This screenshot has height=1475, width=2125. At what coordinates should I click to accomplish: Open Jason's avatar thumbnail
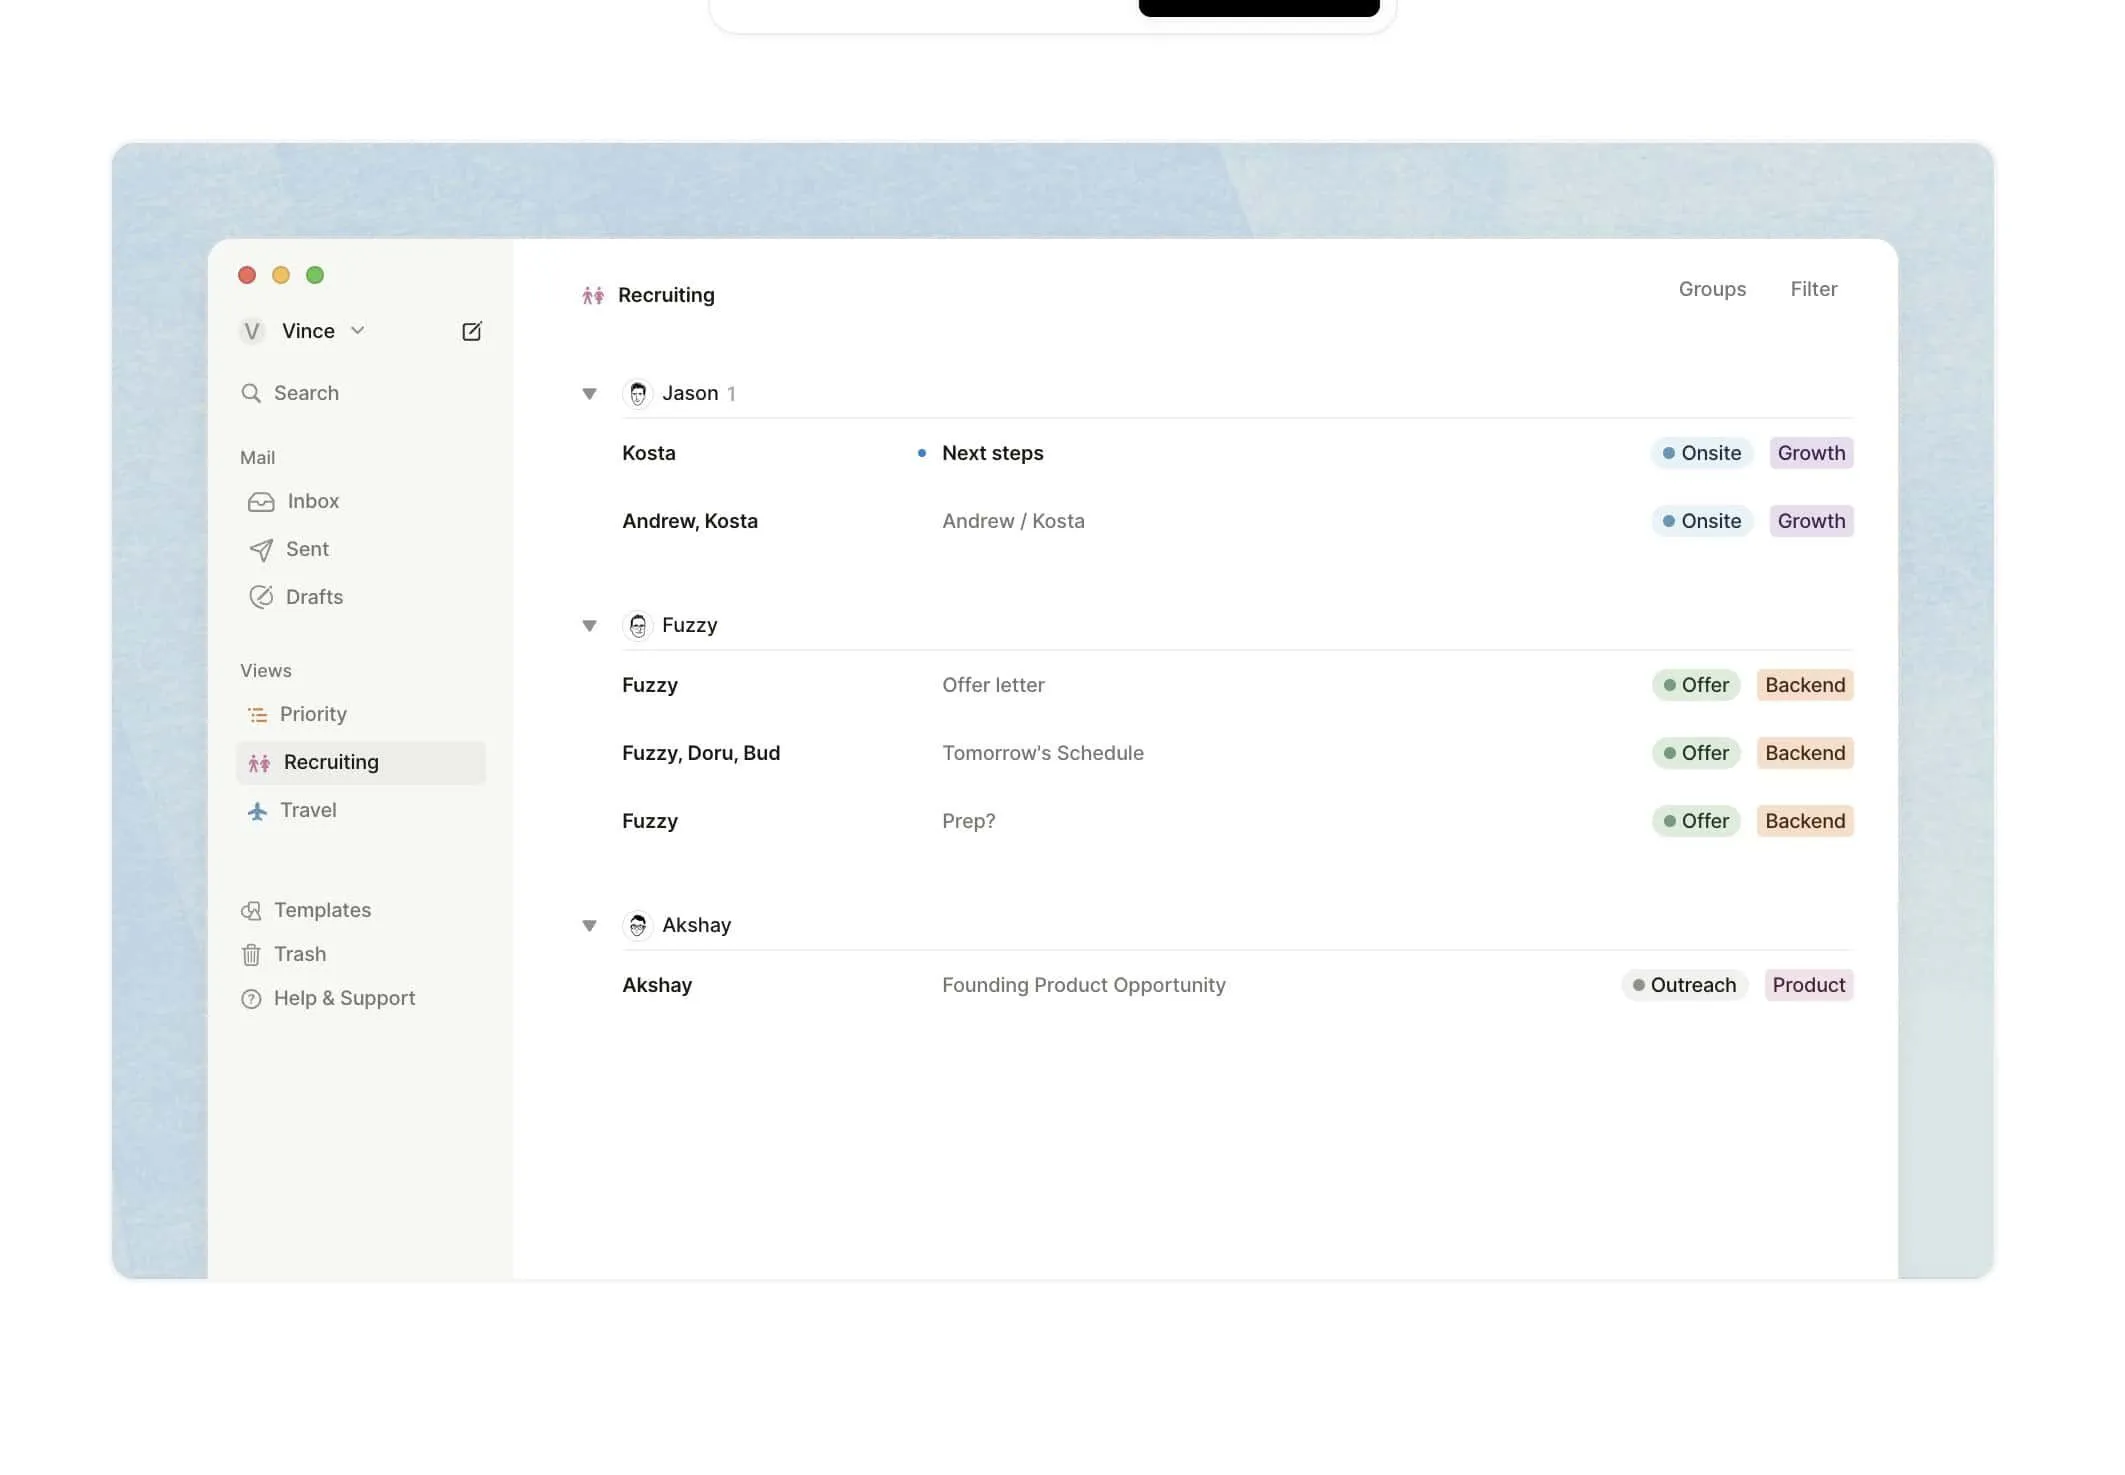click(637, 393)
